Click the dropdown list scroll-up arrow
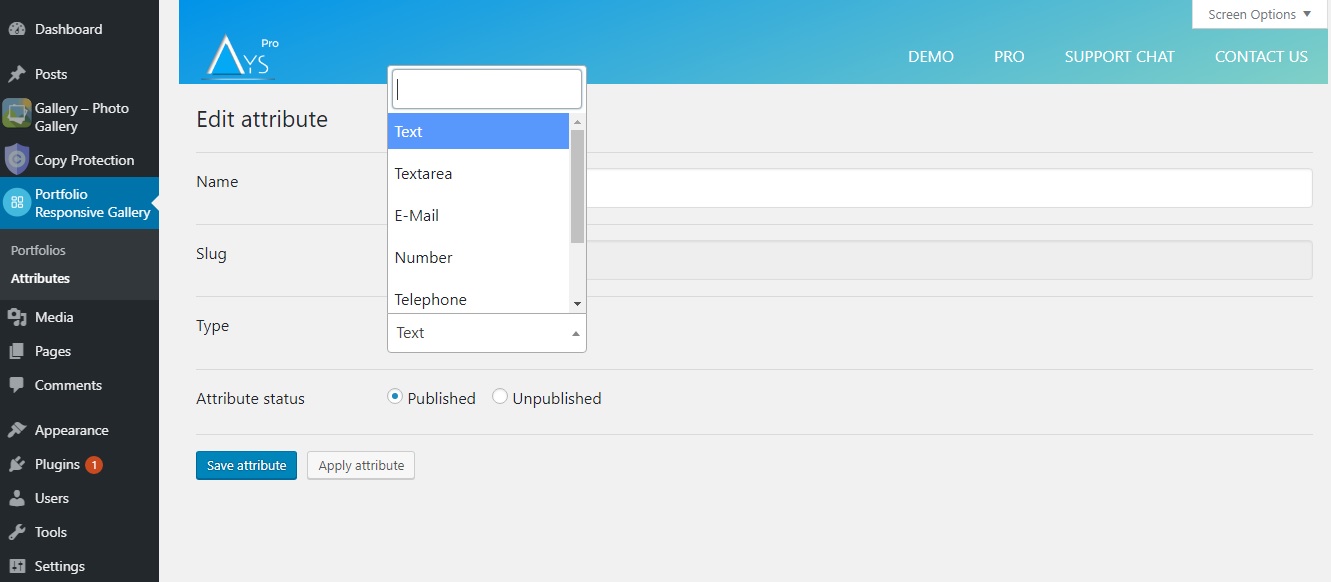Screen dimensions: 1331x582 point(577,121)
